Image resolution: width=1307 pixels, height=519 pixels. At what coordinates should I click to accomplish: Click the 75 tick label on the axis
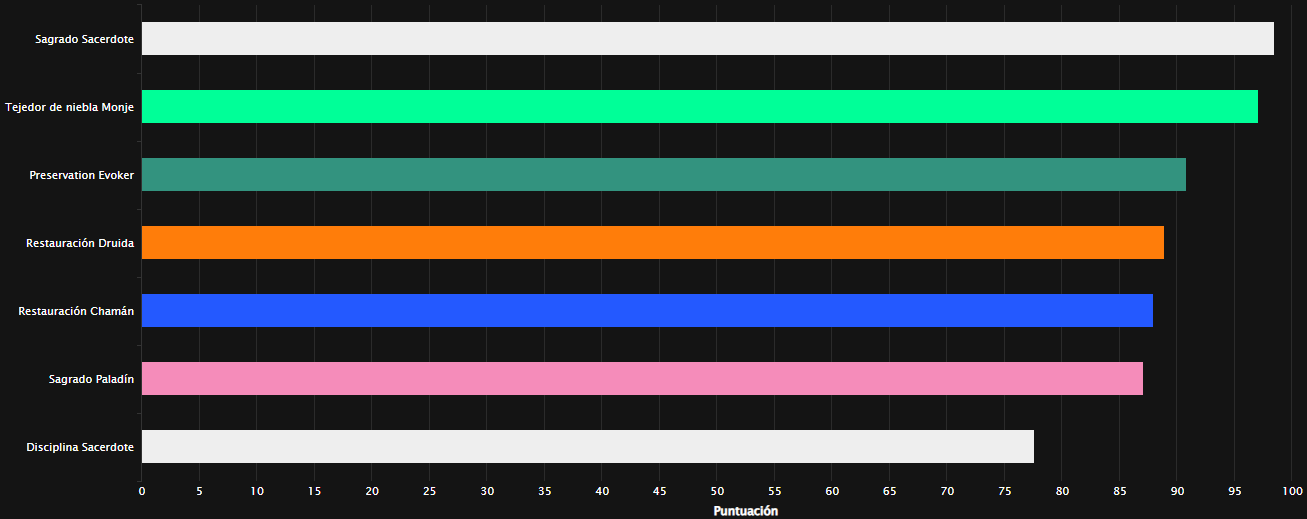(x=1005, y=491)
